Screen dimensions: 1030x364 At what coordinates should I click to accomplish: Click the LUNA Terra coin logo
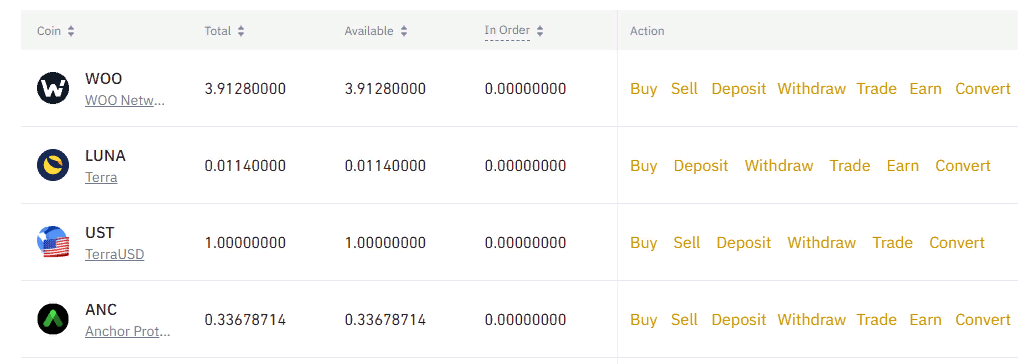tap(53, 166)
